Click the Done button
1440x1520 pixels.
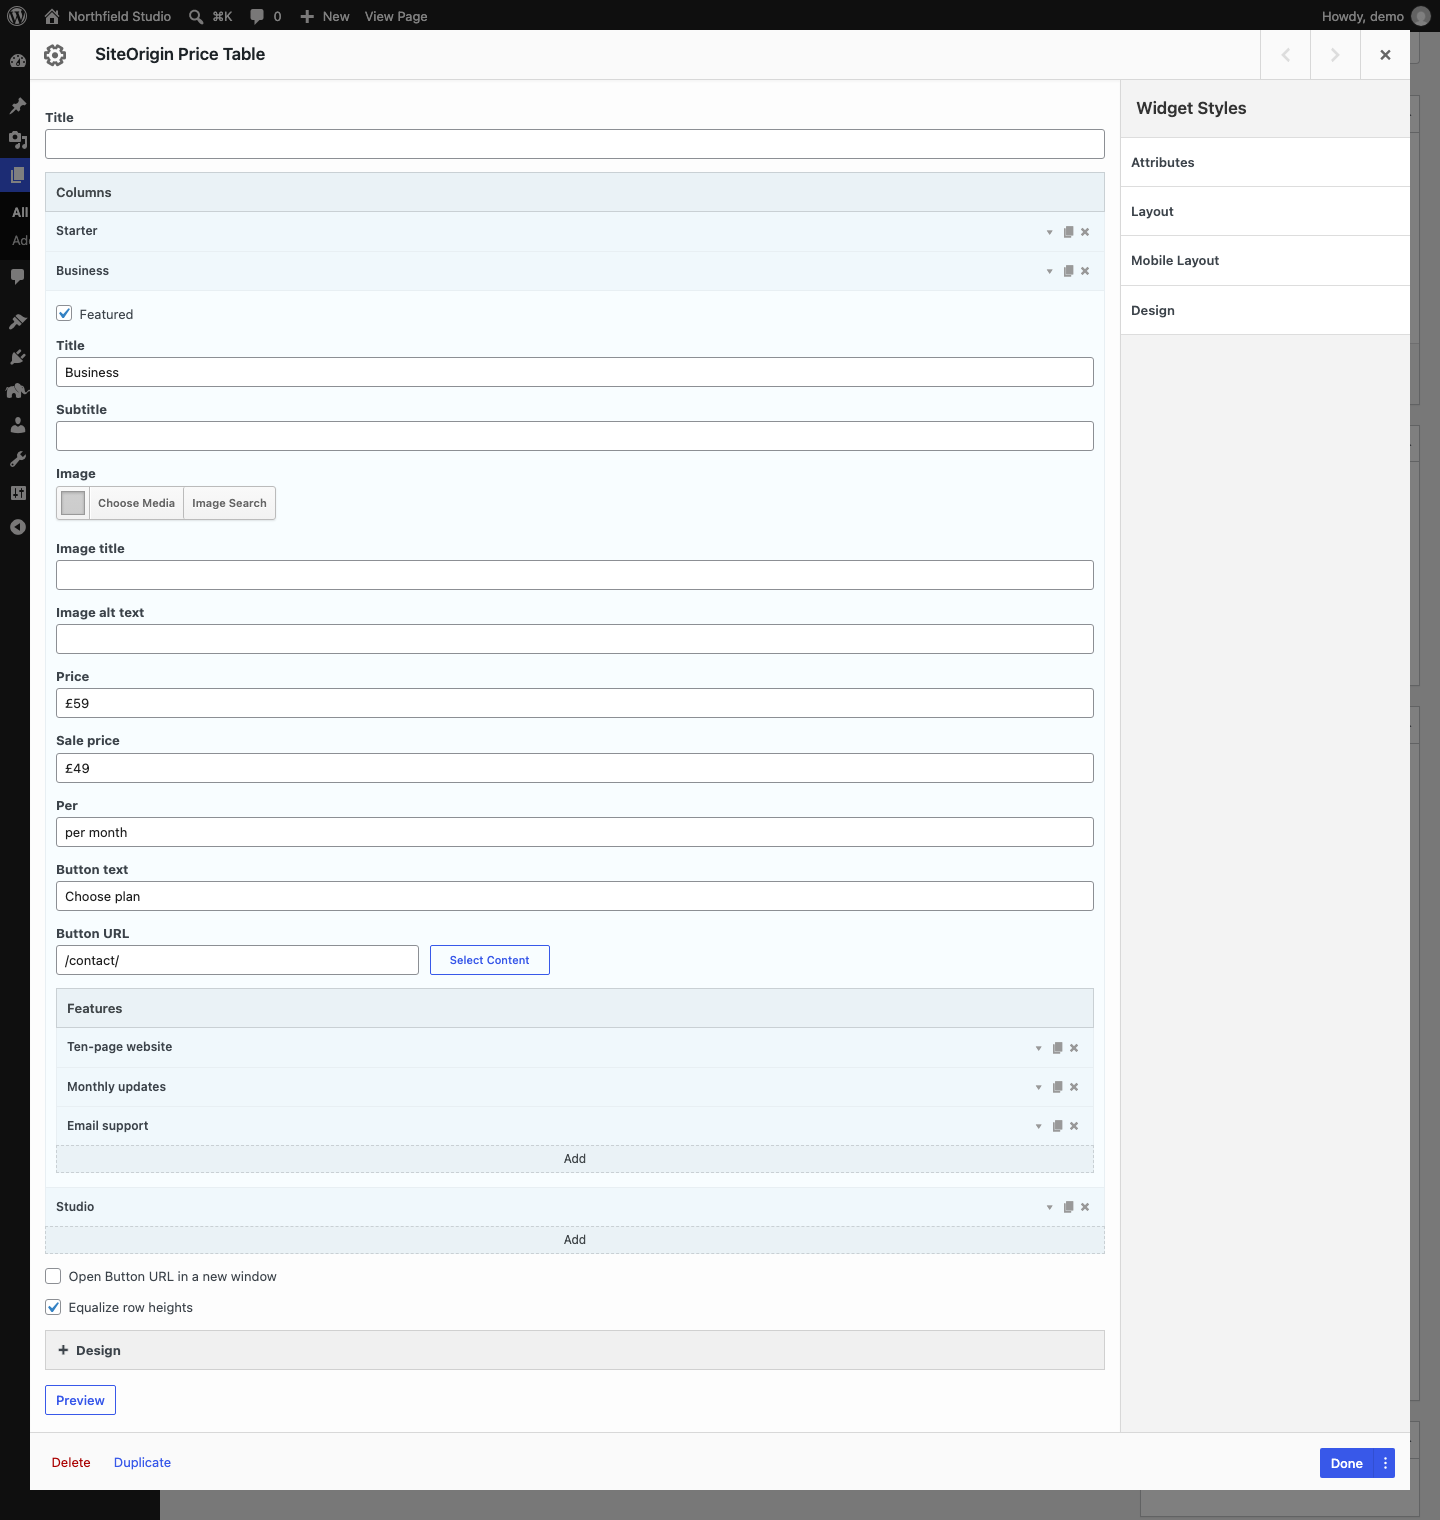[x=1347, y=1463]
